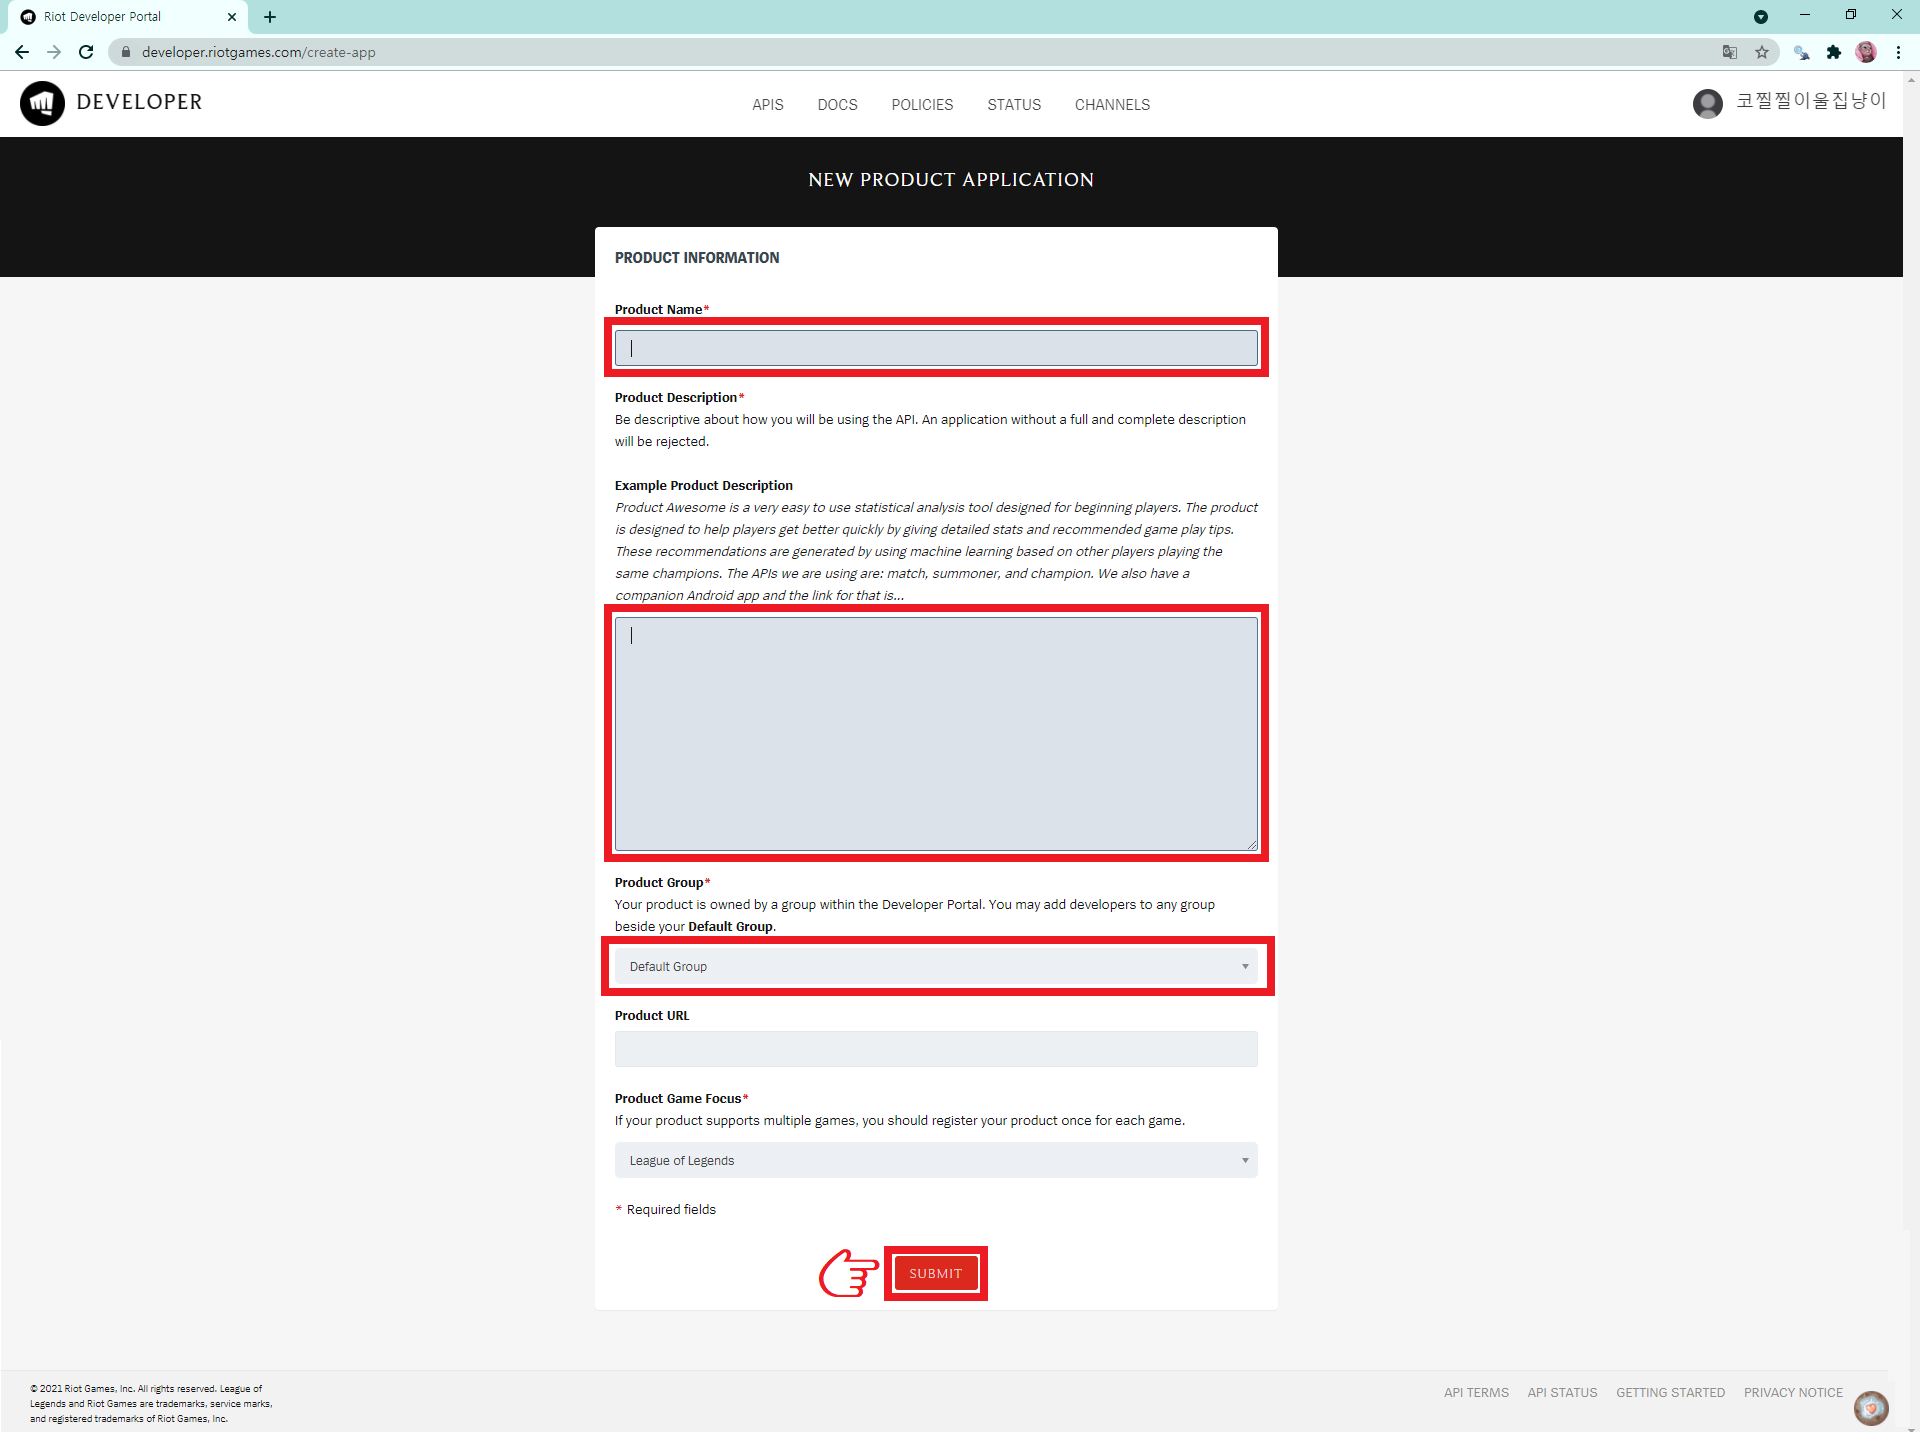Click the translate page icon
This screenshot has width=1920, height=1444.
coord(1730,52)
